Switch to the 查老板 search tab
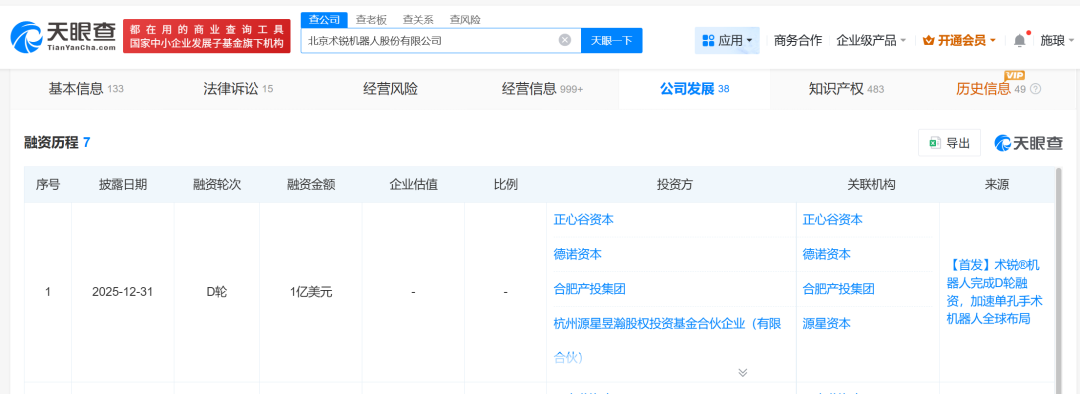This screenshot has width=1080, height=394. click(x=371, y=20)
